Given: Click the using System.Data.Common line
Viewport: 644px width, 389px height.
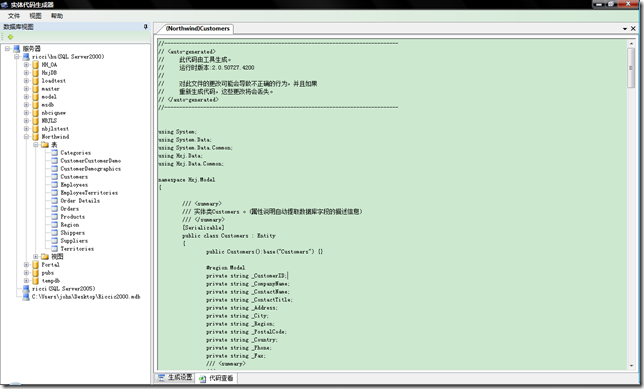Looking at the screenshot, I should click(x=196, y=148).
